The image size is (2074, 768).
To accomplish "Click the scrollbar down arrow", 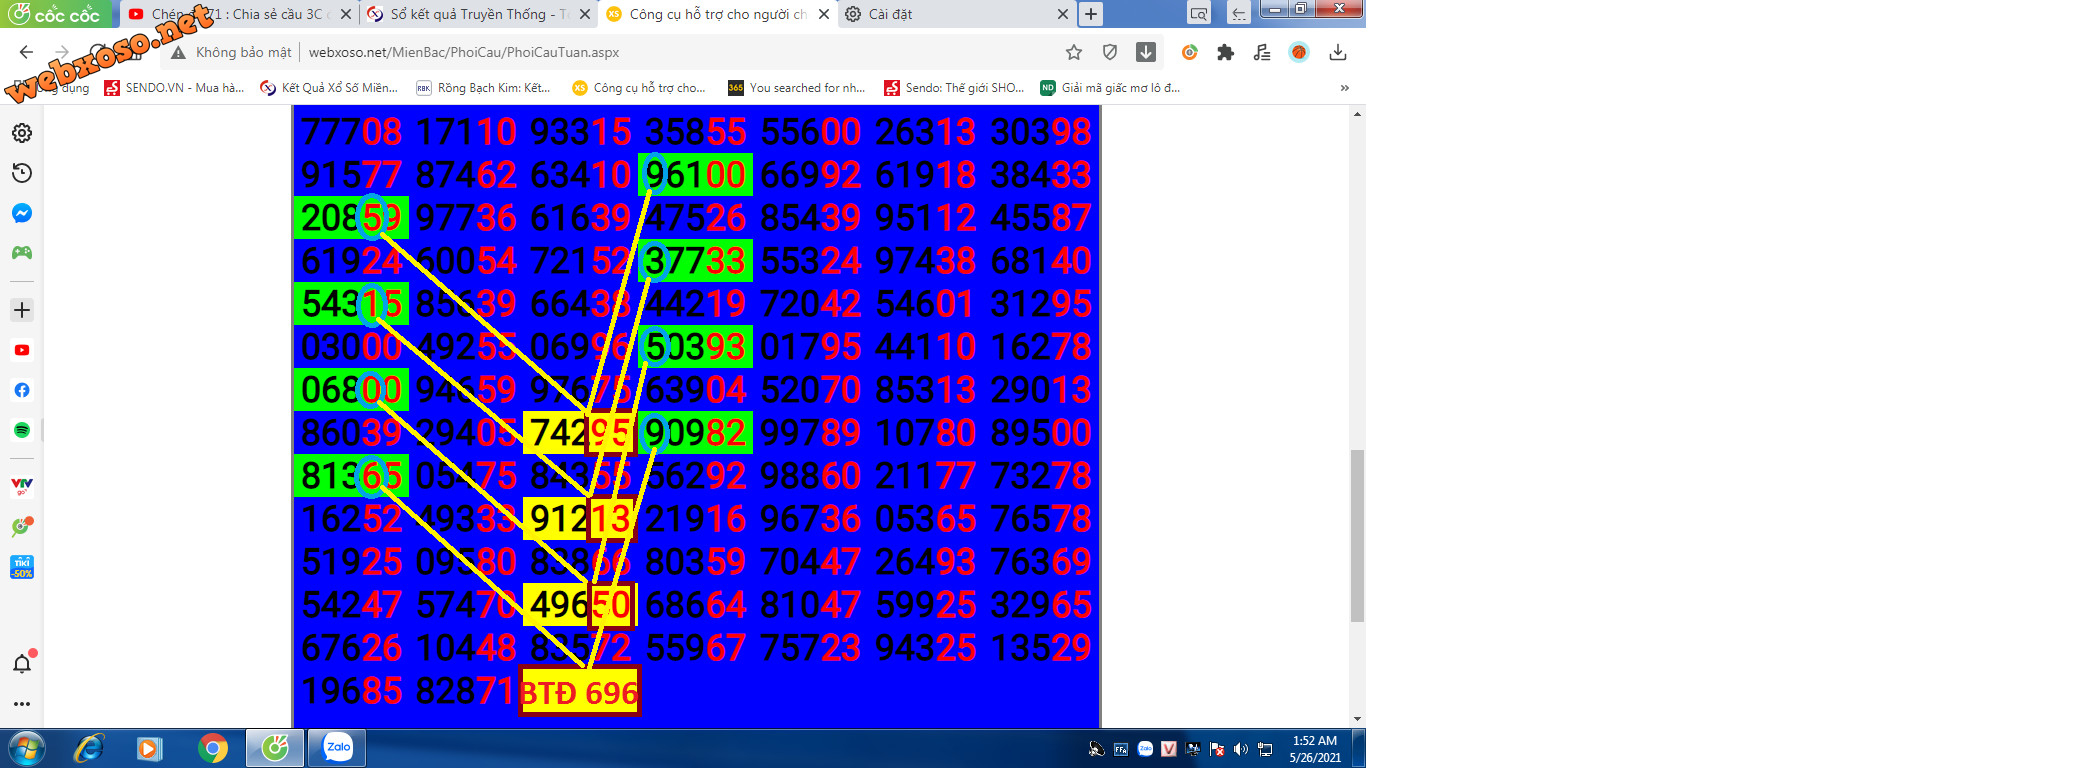I will 1357,719.
